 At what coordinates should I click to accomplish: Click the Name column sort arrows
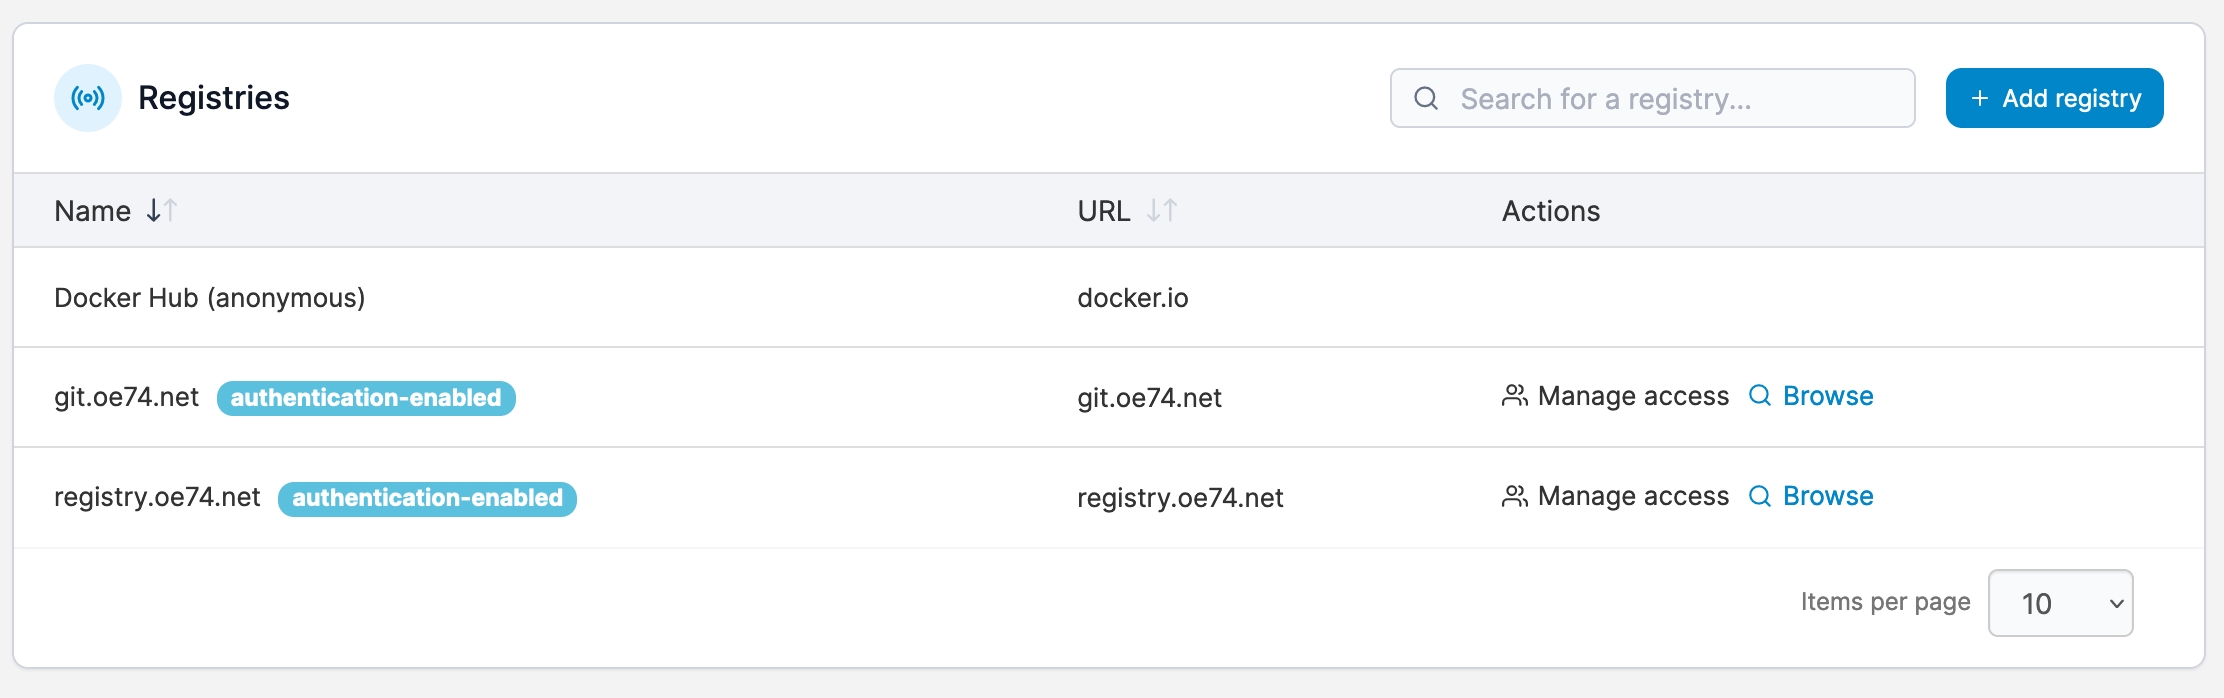click(x=161, y=211)
